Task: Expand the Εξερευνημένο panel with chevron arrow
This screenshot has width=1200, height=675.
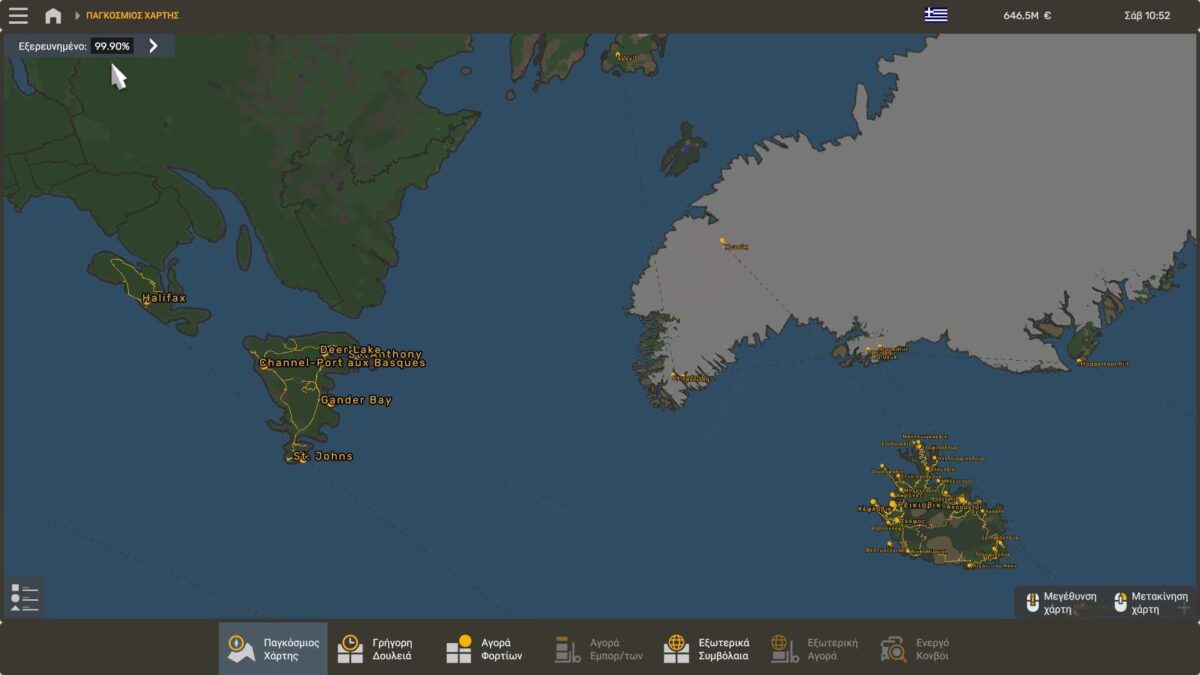Action: [153, 46]
